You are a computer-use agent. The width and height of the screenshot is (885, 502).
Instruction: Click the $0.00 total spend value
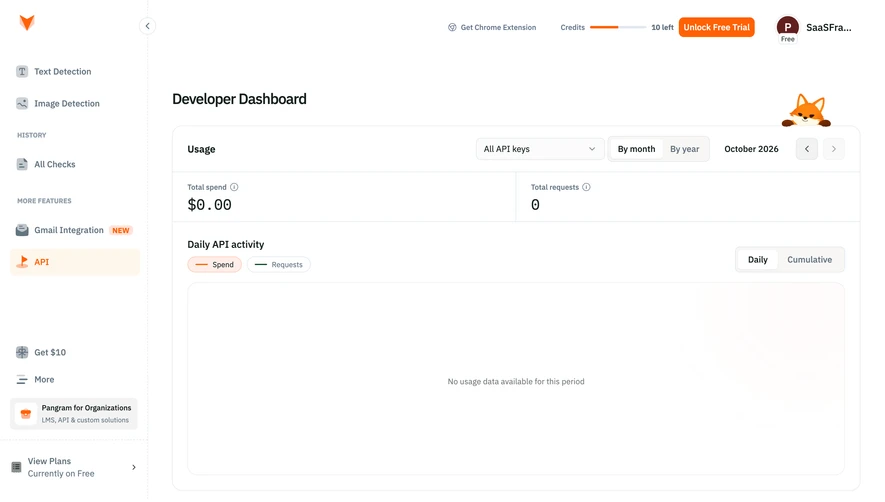[x=209, y=204]
